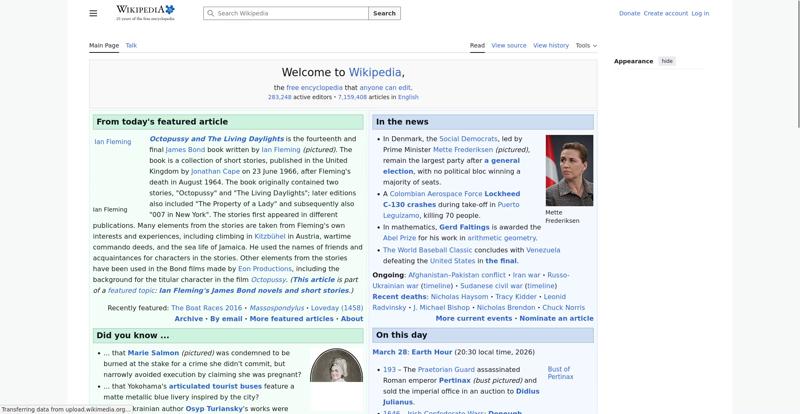Open the Log in link
The height and width of the screenshot is (414, 800).
(700, 14)
